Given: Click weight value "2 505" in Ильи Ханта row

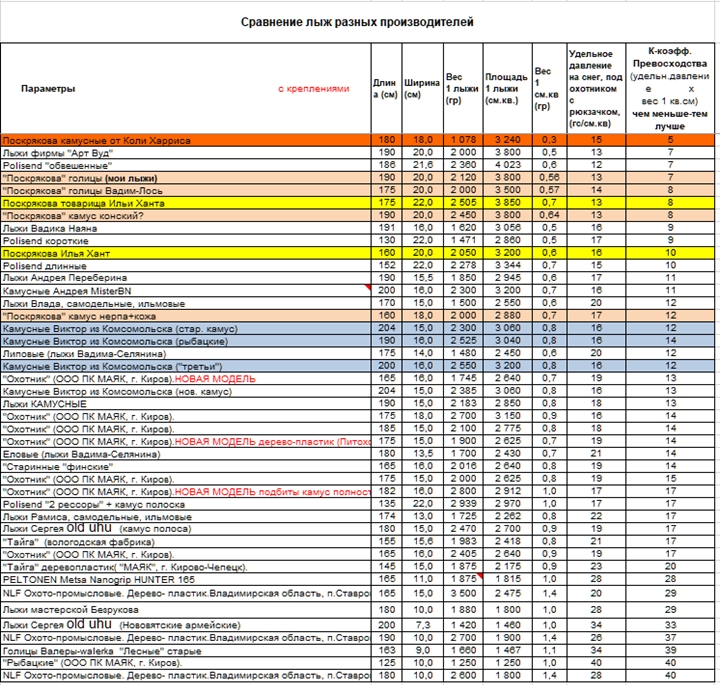Looking at the screenshot, I should pyautogui.click(x=463, y=202).
